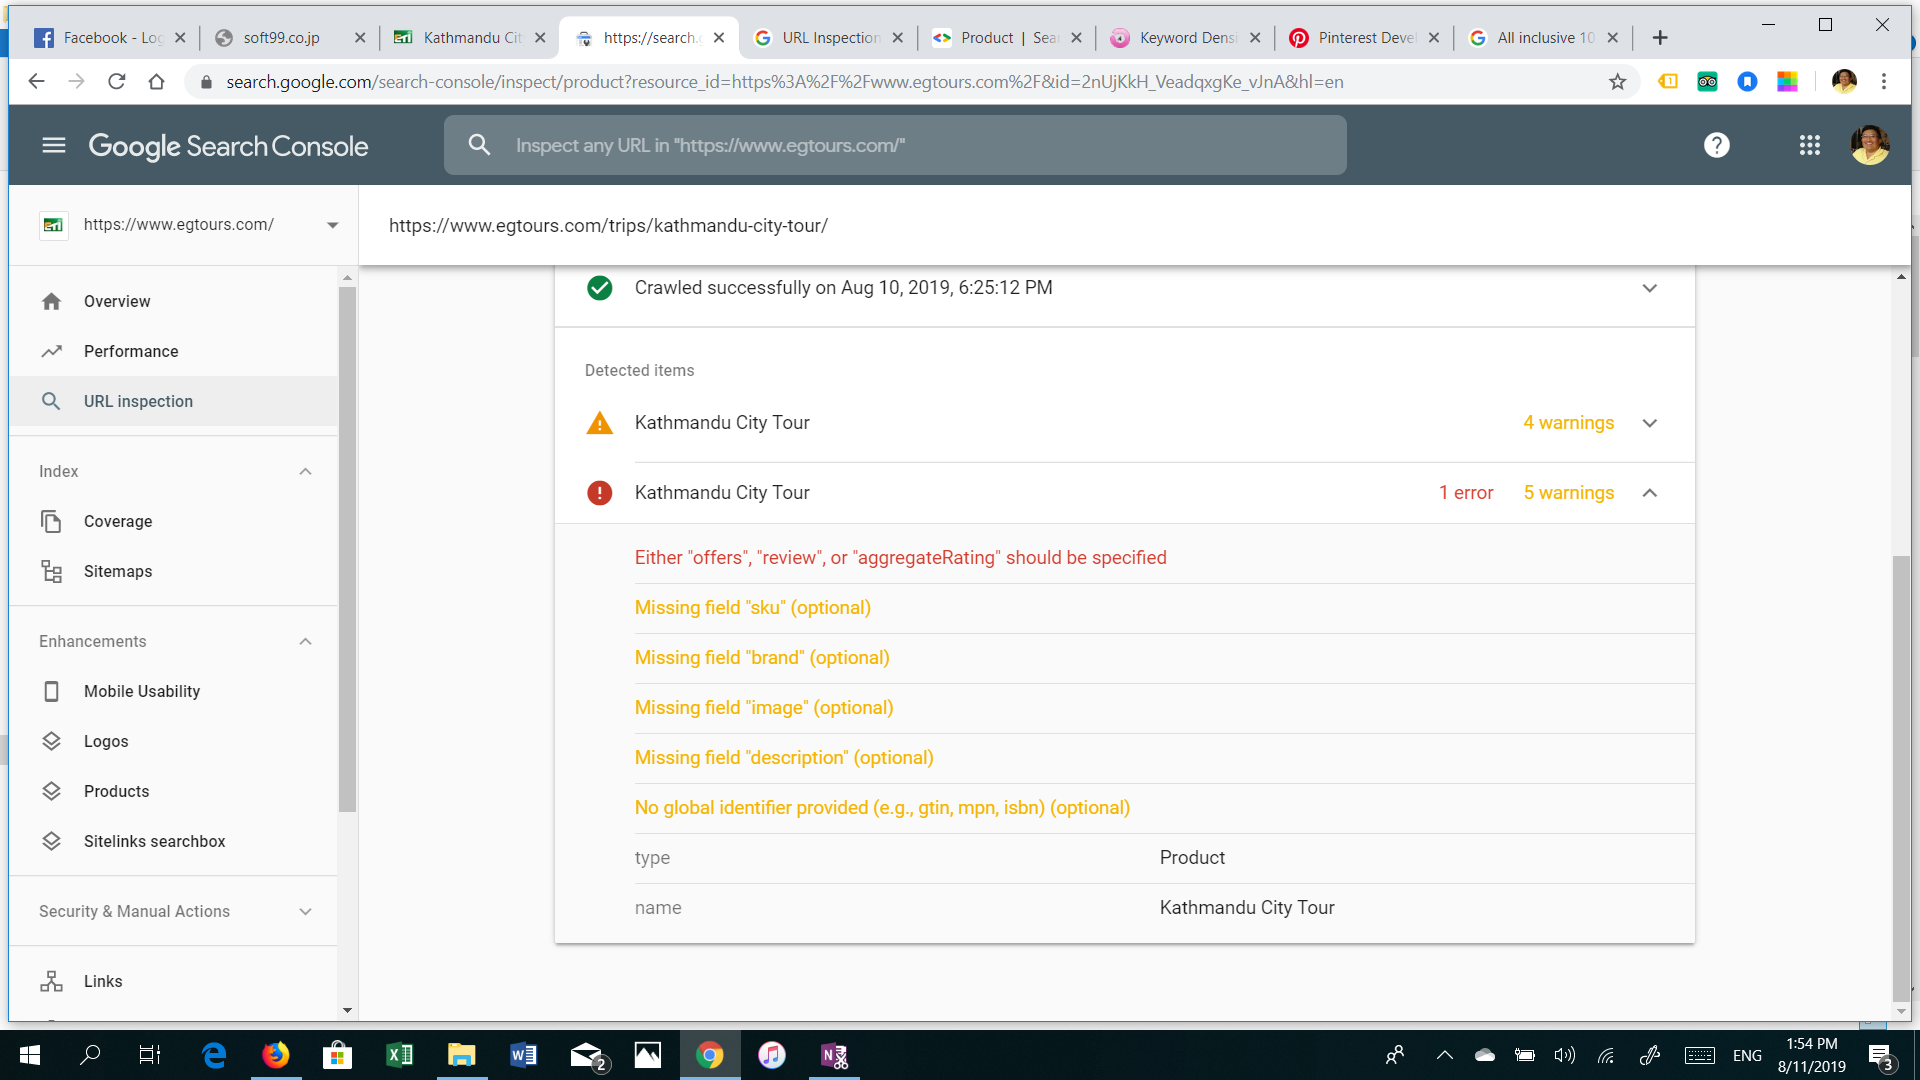Click the sidebar navigation scrollbar
The image size is (1920, 1080).
(x=347, y=550)
